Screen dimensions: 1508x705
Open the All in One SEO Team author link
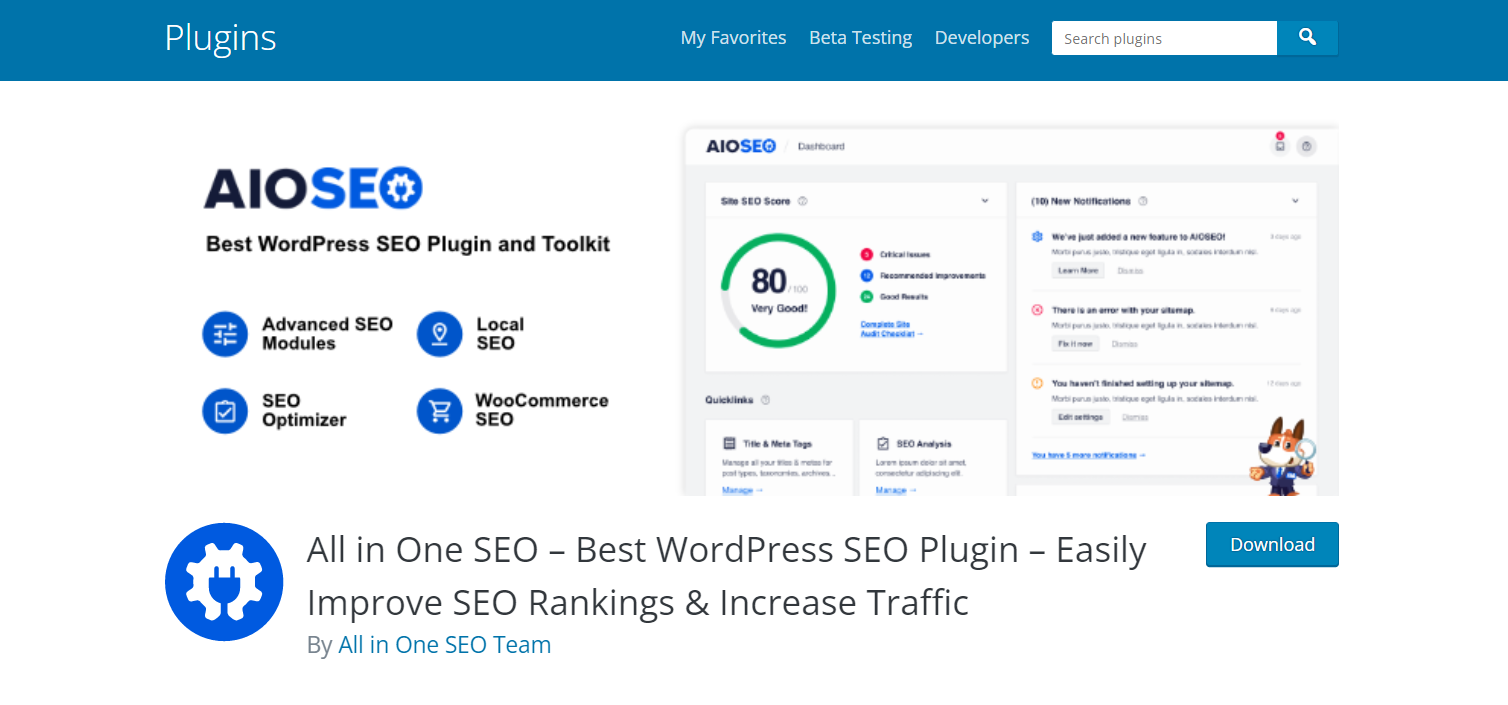point(444,645)
